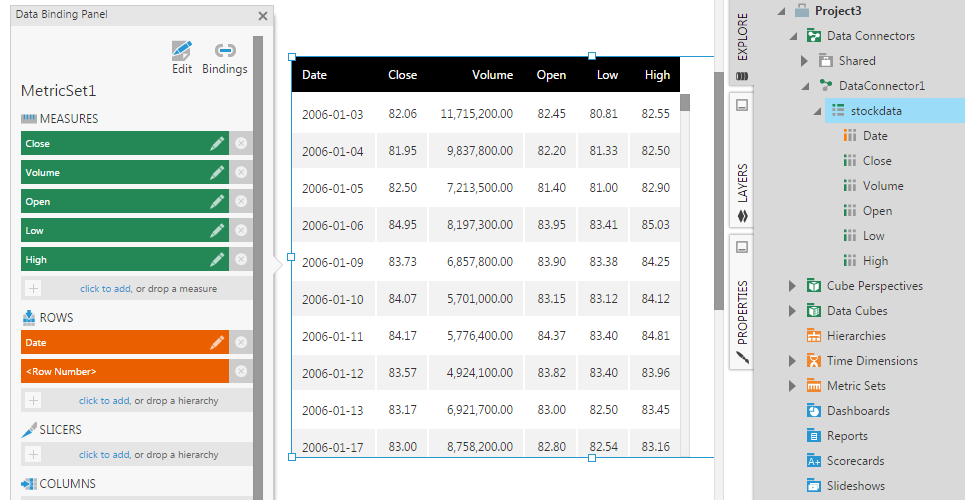Expand the Metric Sets node
965x500 pixels.
point(793,386)
